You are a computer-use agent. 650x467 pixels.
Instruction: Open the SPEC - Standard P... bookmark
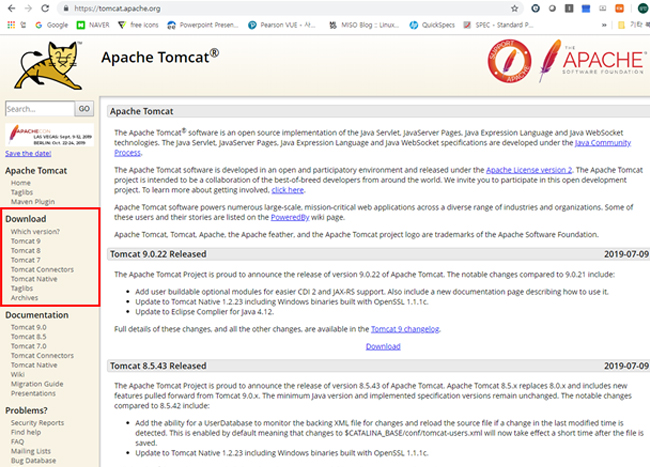coord(498,25)
